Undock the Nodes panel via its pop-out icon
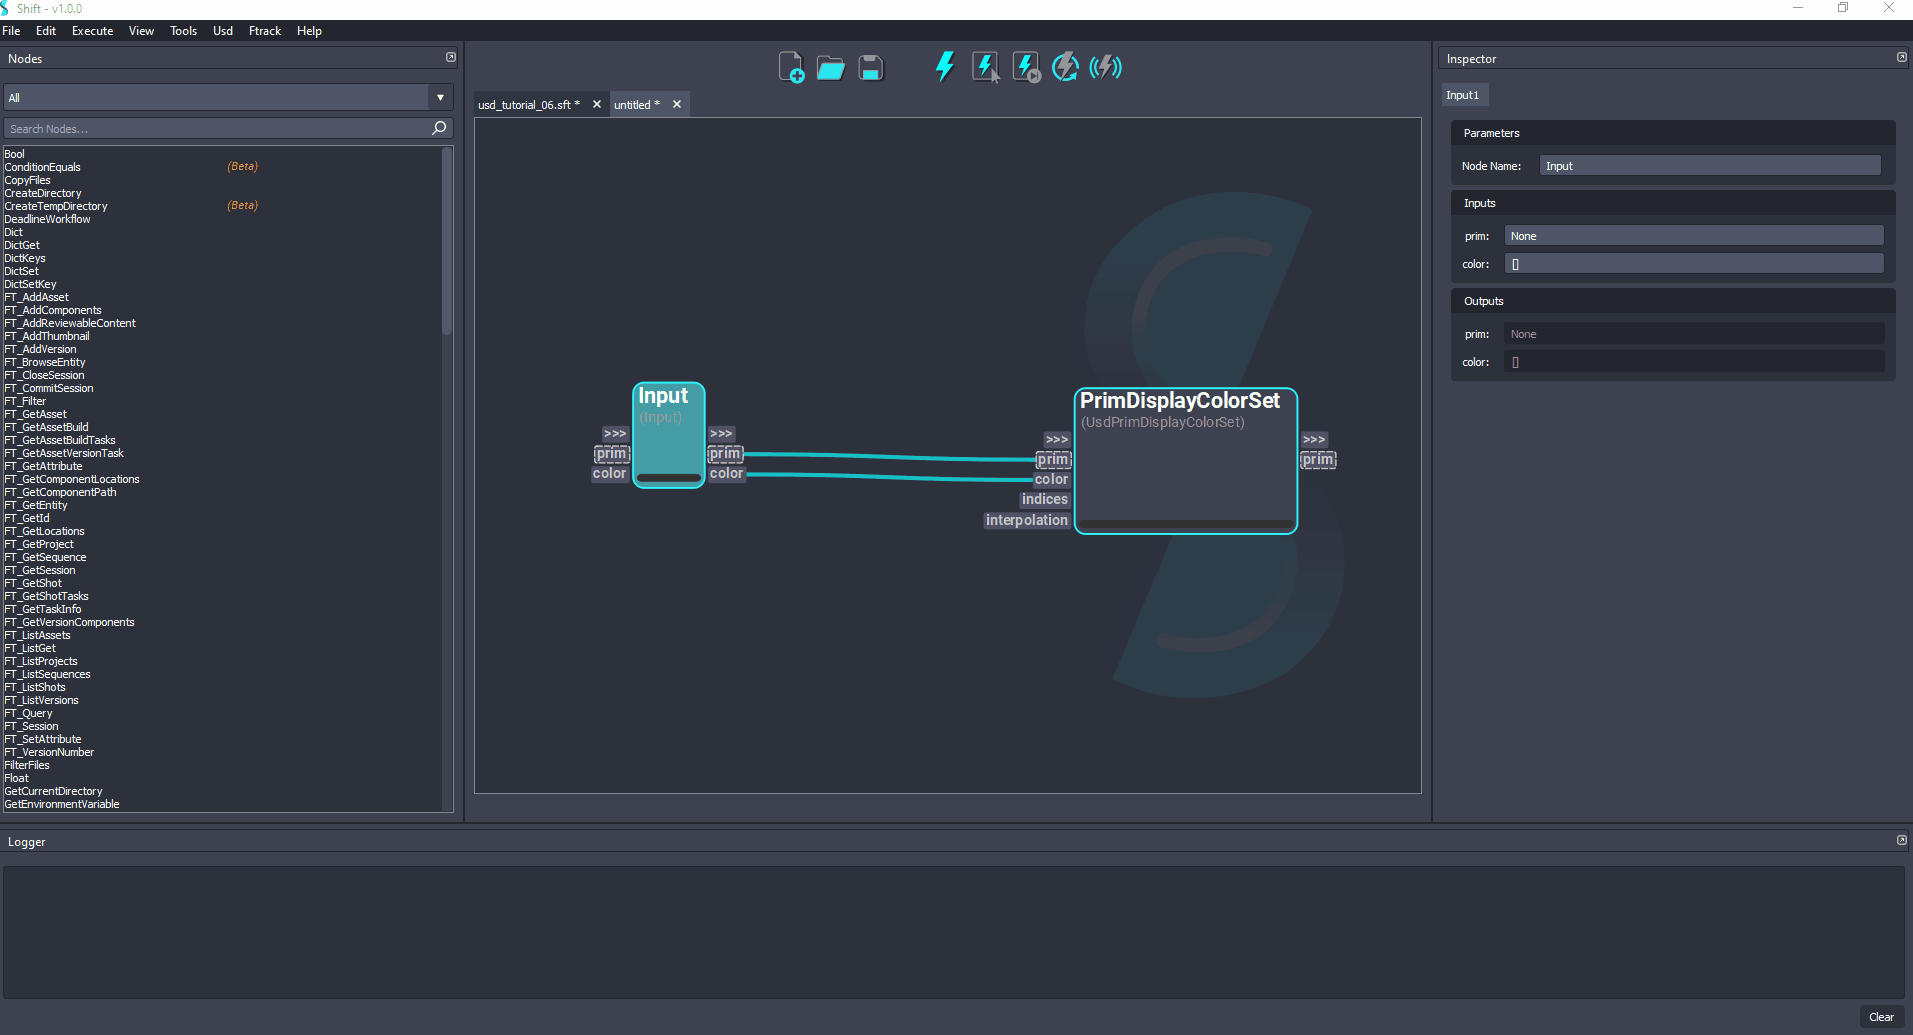This screenshot has width=1913, height=1035. coord(451,57)
